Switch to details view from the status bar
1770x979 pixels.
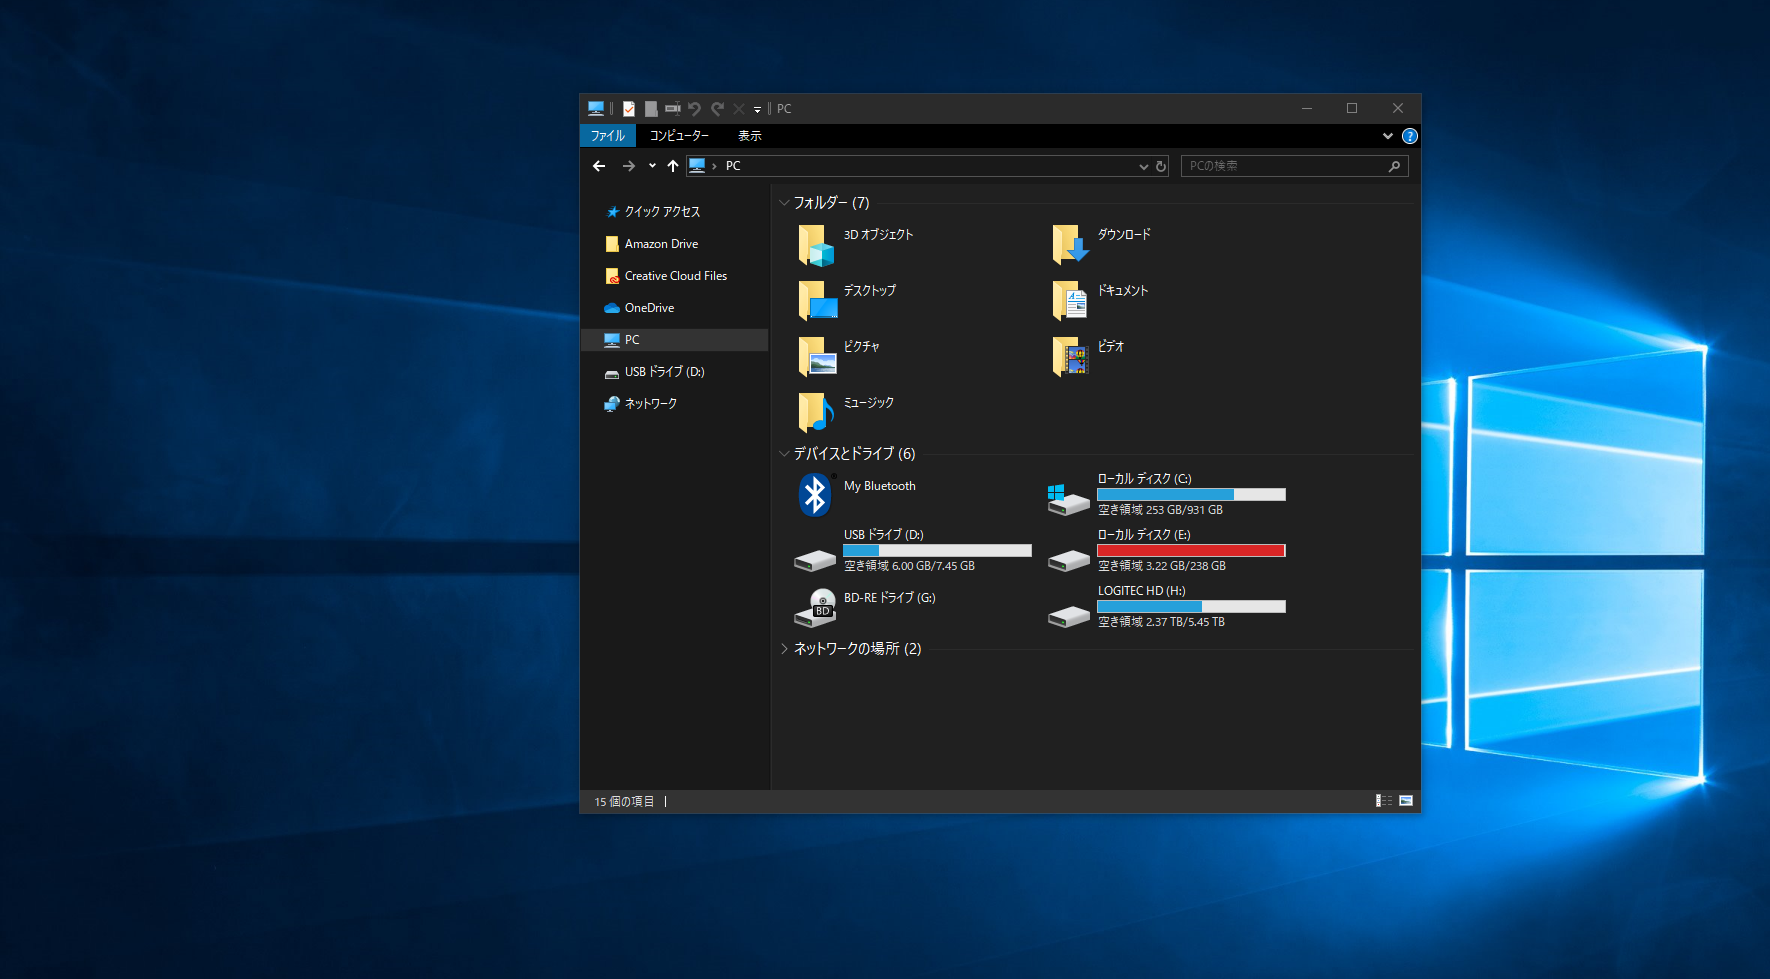pyautogui.click(x=1385, y=801)
